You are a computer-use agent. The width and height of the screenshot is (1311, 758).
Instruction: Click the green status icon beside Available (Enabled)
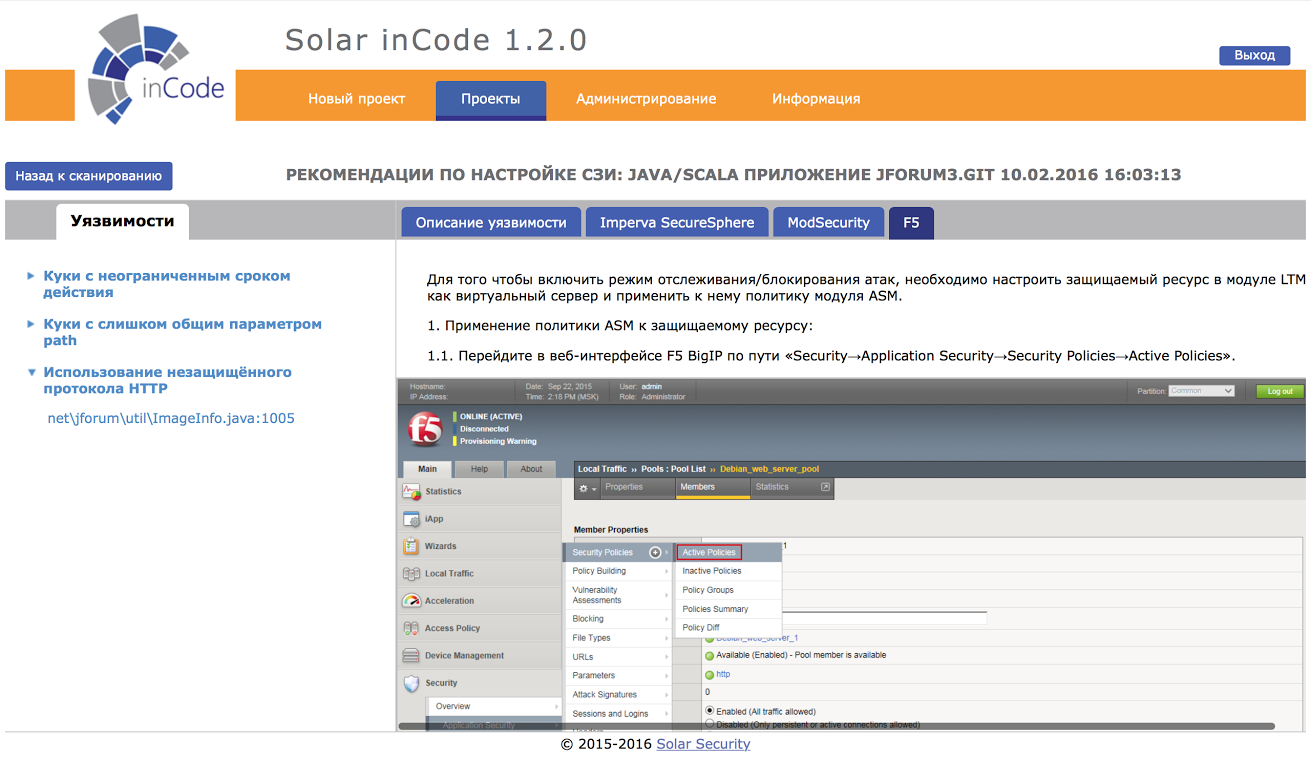(710, 656)
